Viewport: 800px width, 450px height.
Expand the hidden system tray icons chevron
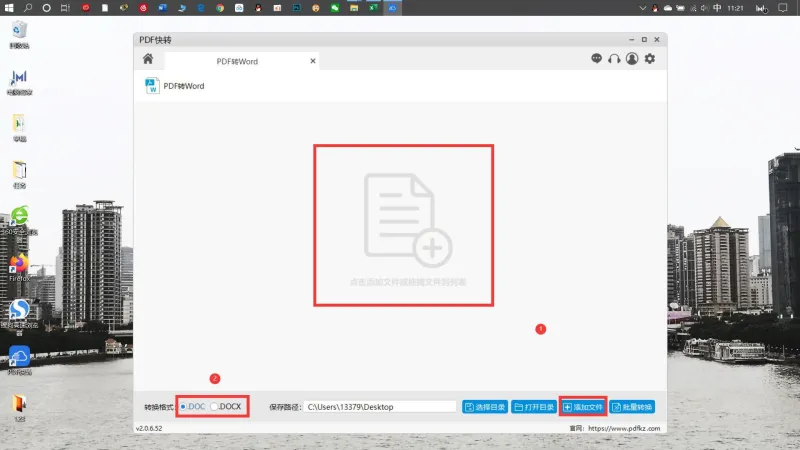click(x=642, y=8)
